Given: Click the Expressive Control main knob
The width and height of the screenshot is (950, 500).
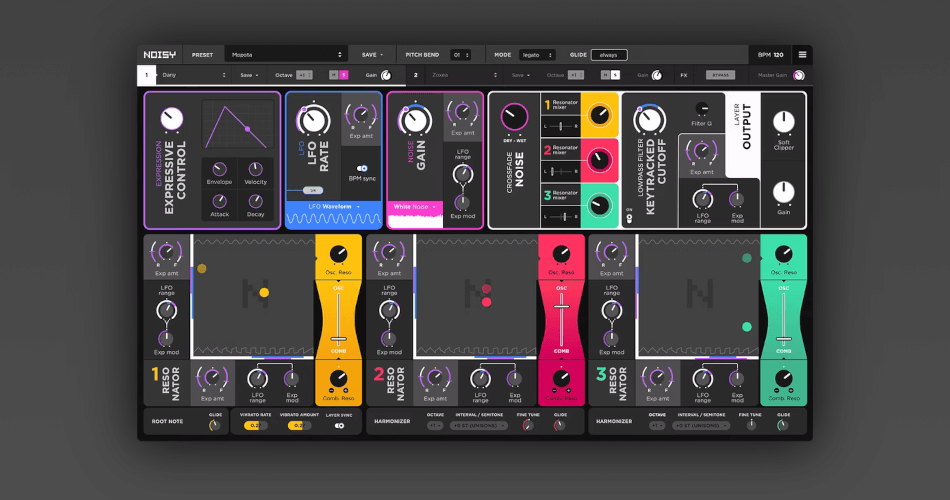Looking at the screenshot, I should point(173,120).
